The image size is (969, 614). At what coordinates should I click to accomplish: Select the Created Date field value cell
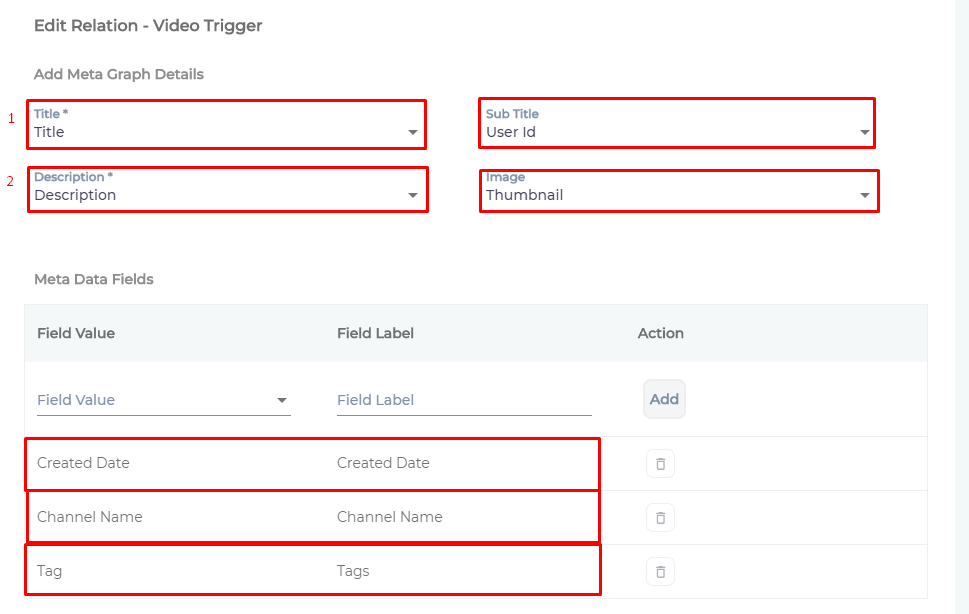click(83, 463)
